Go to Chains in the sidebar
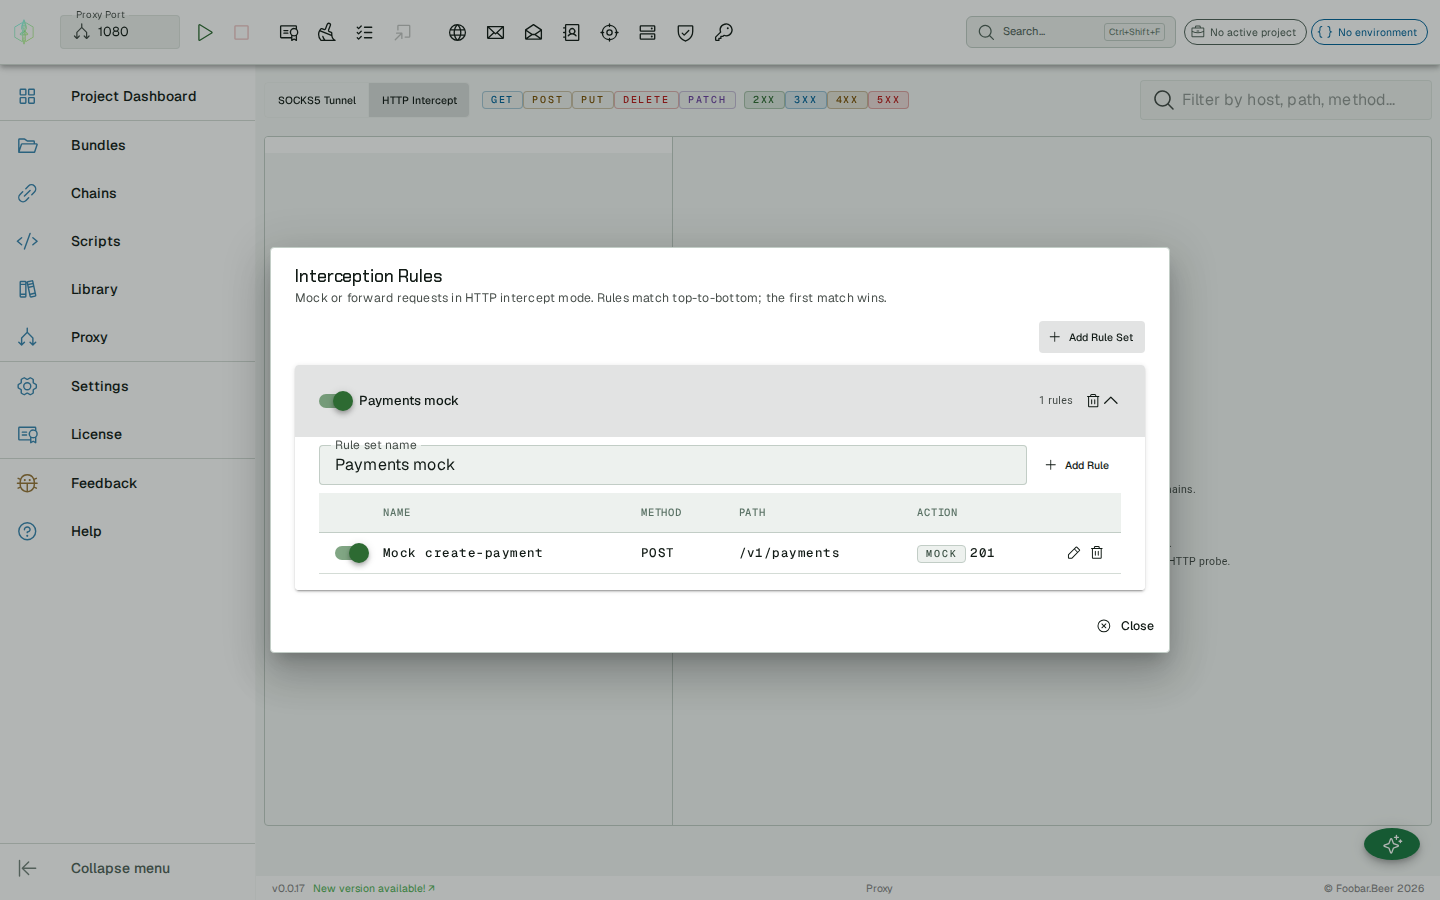Image resolution: width=1440 pixels, height=900 pixels. point(128,193)
